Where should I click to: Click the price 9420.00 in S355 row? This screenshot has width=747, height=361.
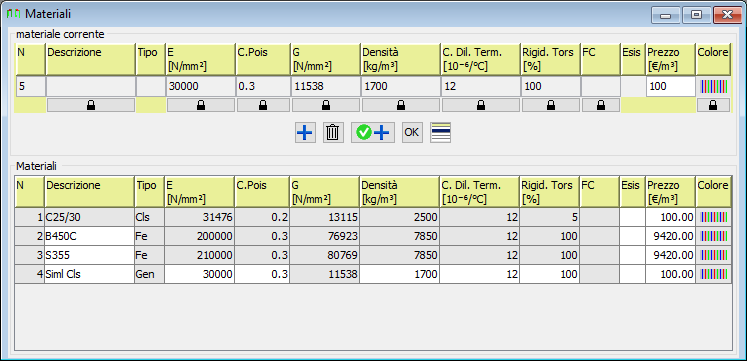(x=671, y=255)
